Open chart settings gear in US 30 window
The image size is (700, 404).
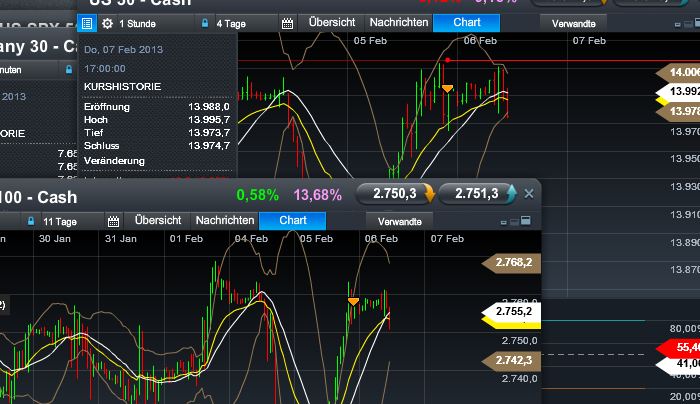(107, 23)
